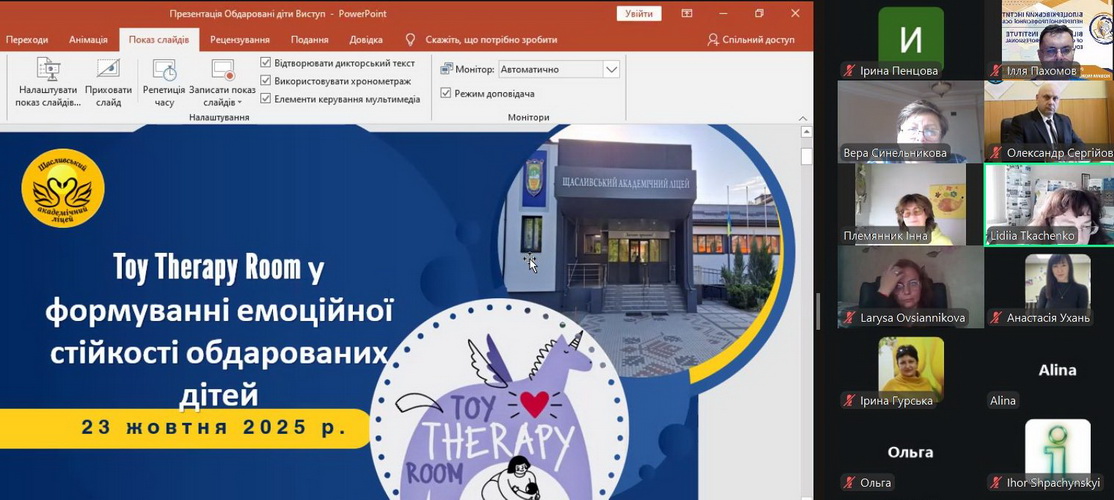Click the Скажіть, що потрібно зробити search field

(x=491, y=40)
